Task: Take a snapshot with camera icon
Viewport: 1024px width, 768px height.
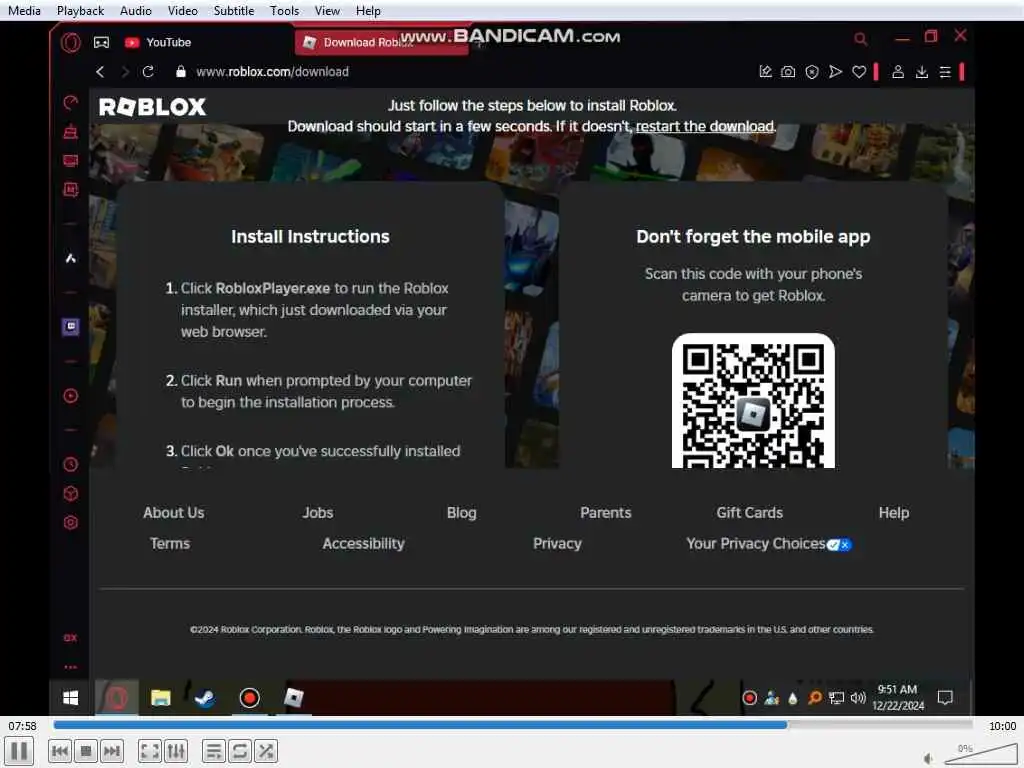Action: (x=788, y=72)
